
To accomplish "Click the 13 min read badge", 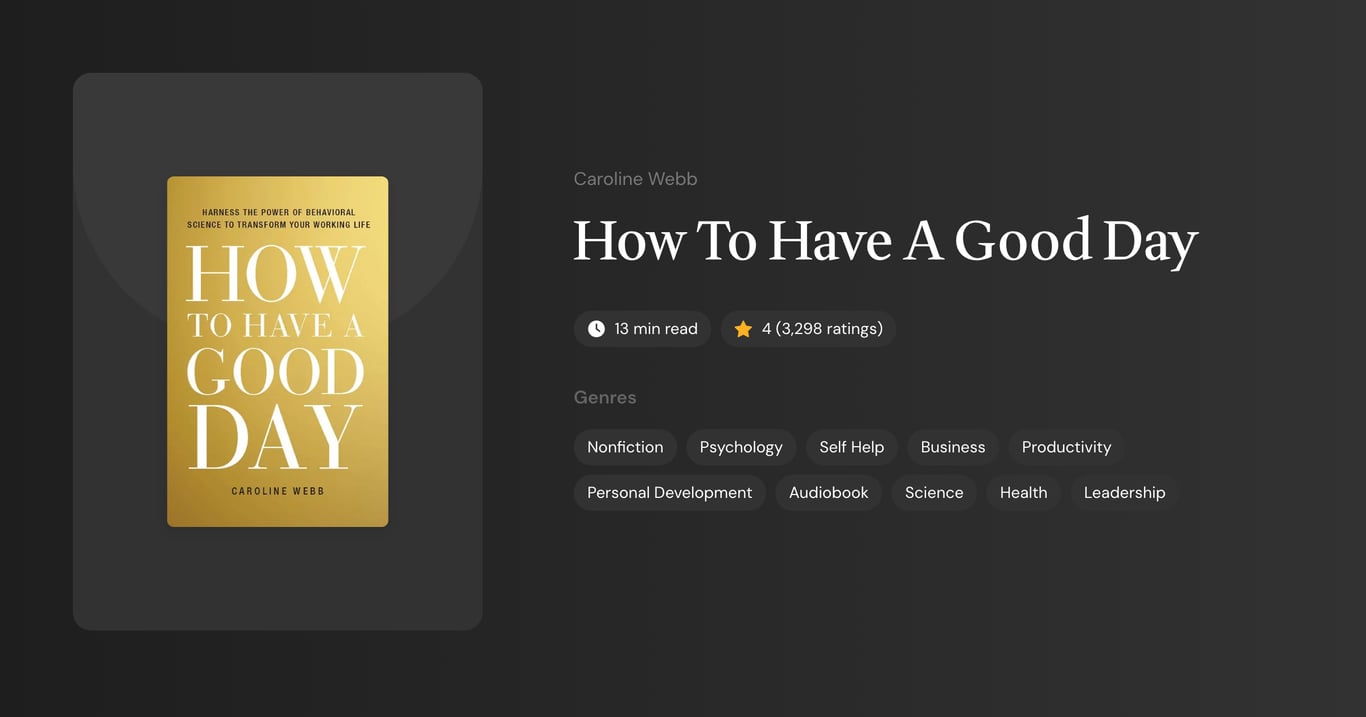I will click(642, 328).
